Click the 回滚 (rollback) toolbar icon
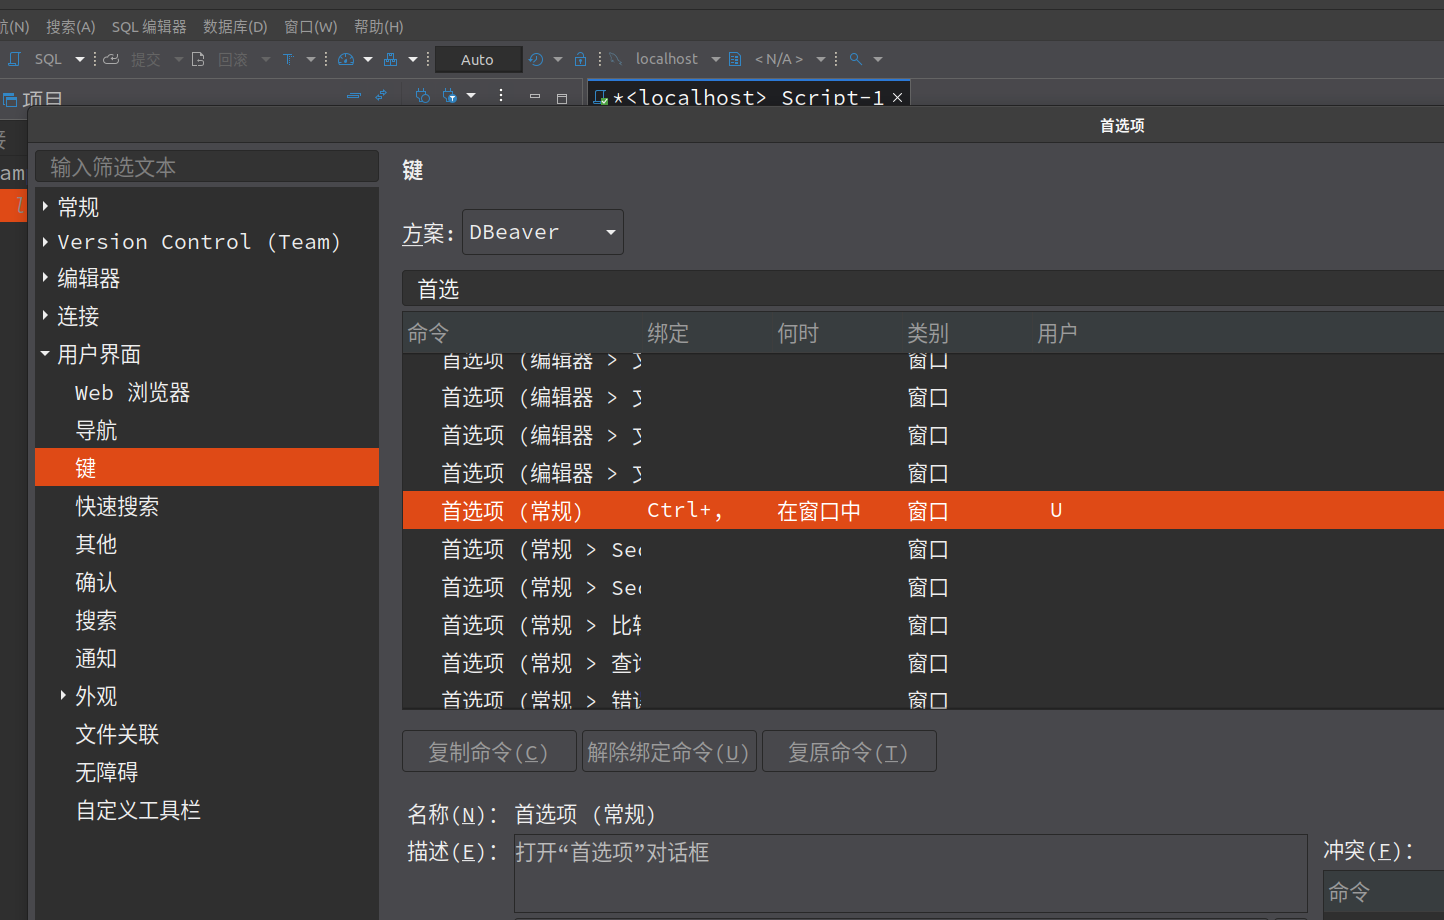1444x920 pixels. (200, 59)
